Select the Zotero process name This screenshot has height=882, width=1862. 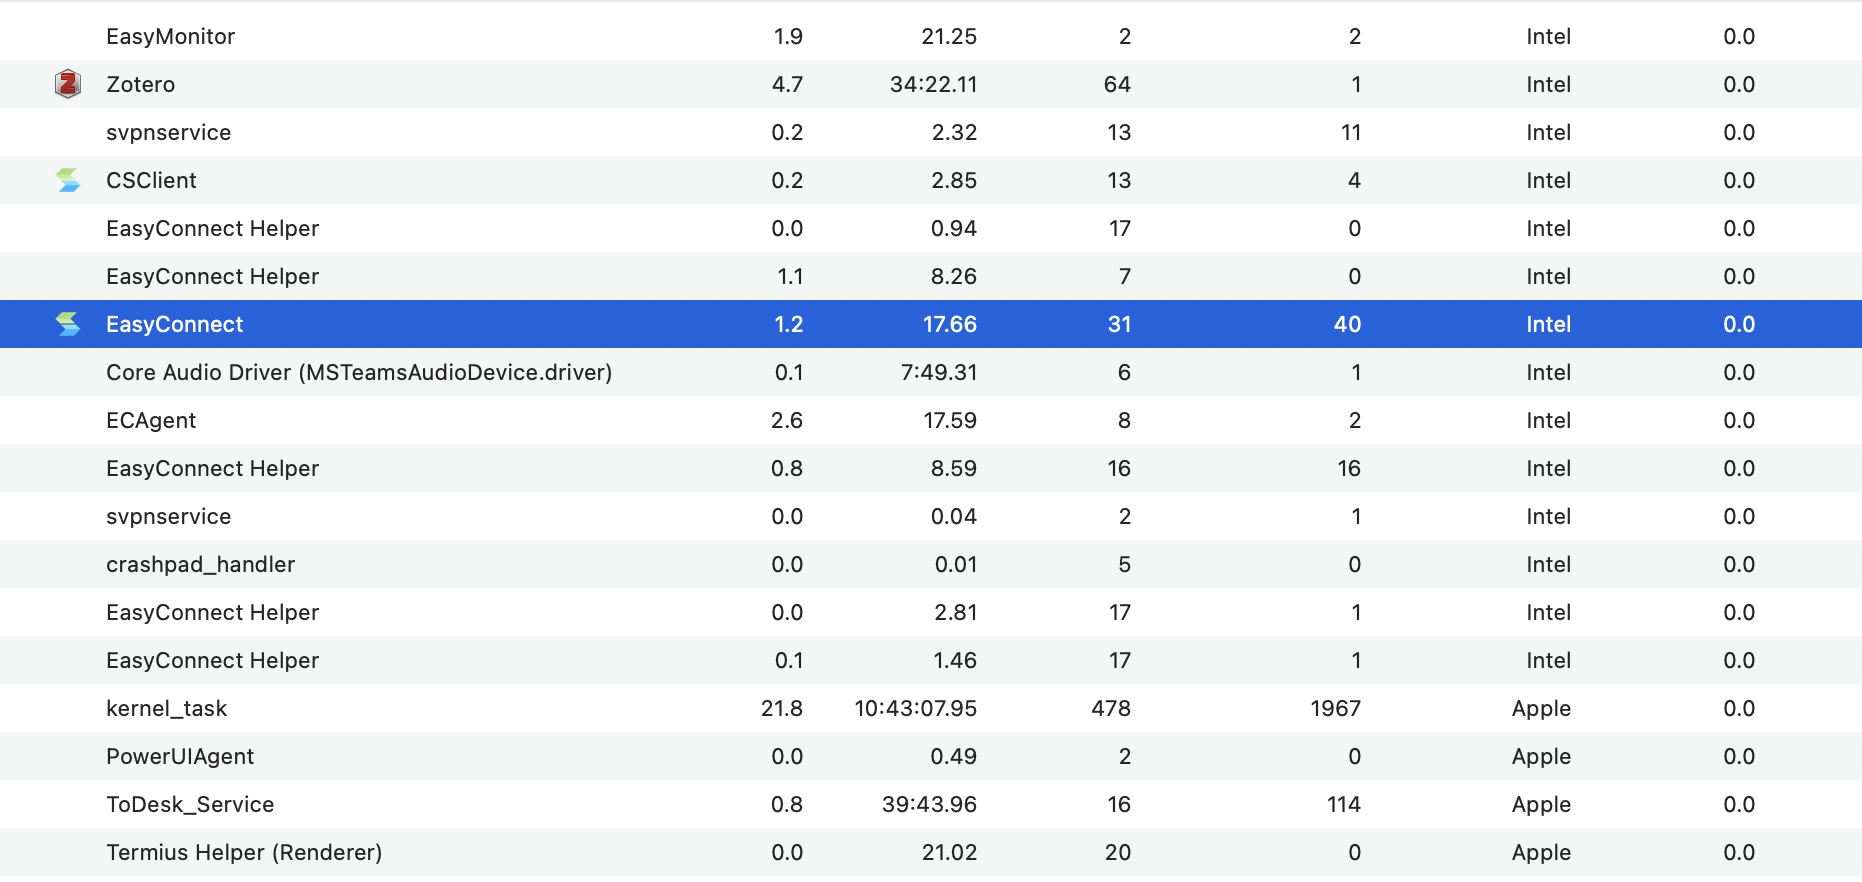pyautogui.click(x=141, y=84)
